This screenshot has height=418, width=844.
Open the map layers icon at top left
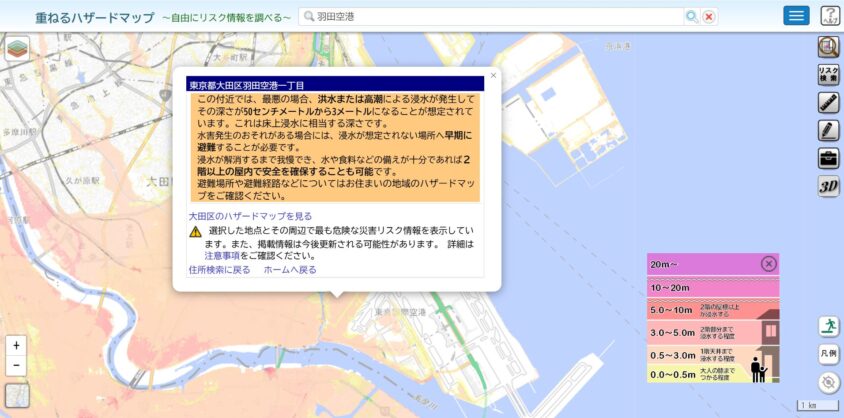click(x=17, y=49)
